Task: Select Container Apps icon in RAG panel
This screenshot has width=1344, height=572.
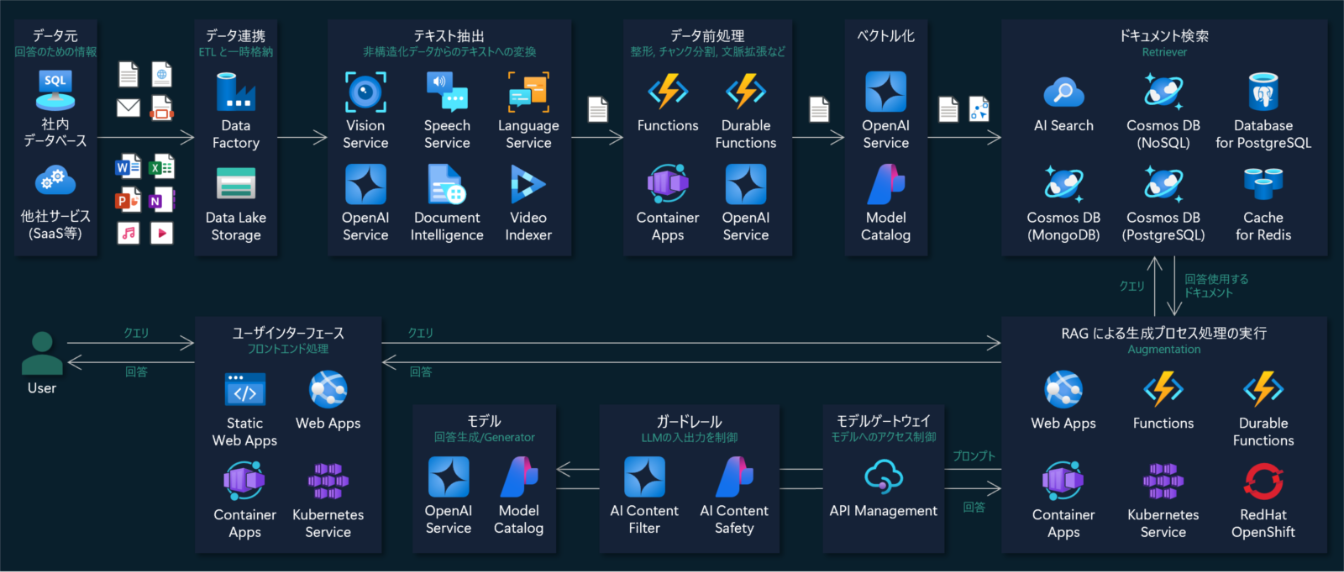Action: tap(1064, 482)
